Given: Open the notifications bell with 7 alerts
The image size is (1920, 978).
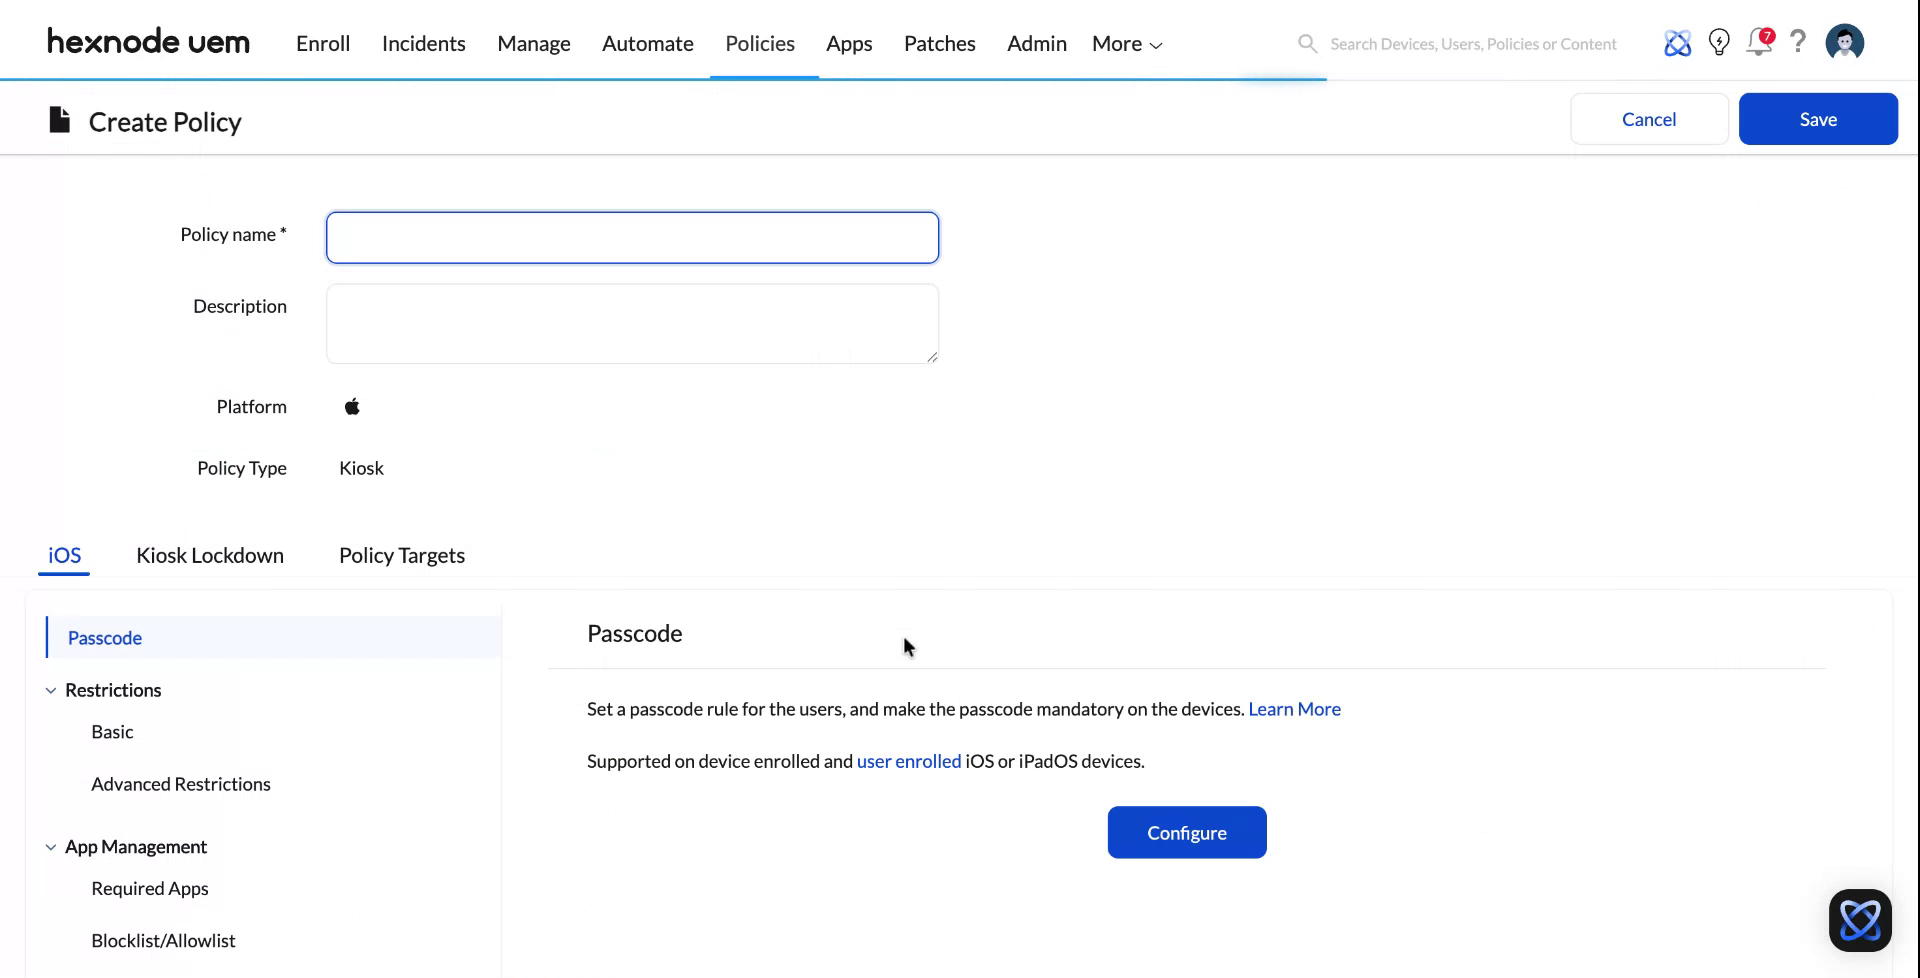Looking at the screenshot, I should pyautogui.click(x=1759, y=43).
